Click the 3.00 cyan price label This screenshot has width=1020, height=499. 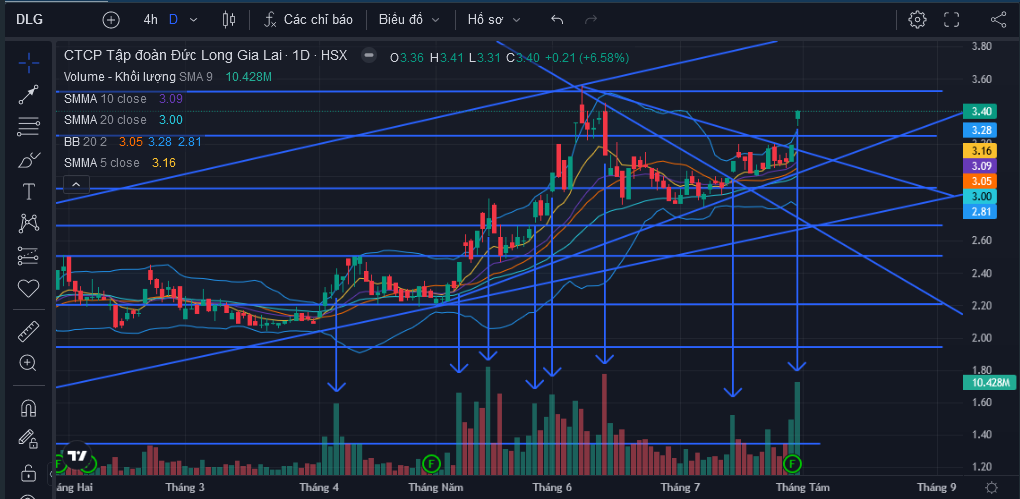coord(982,196)
